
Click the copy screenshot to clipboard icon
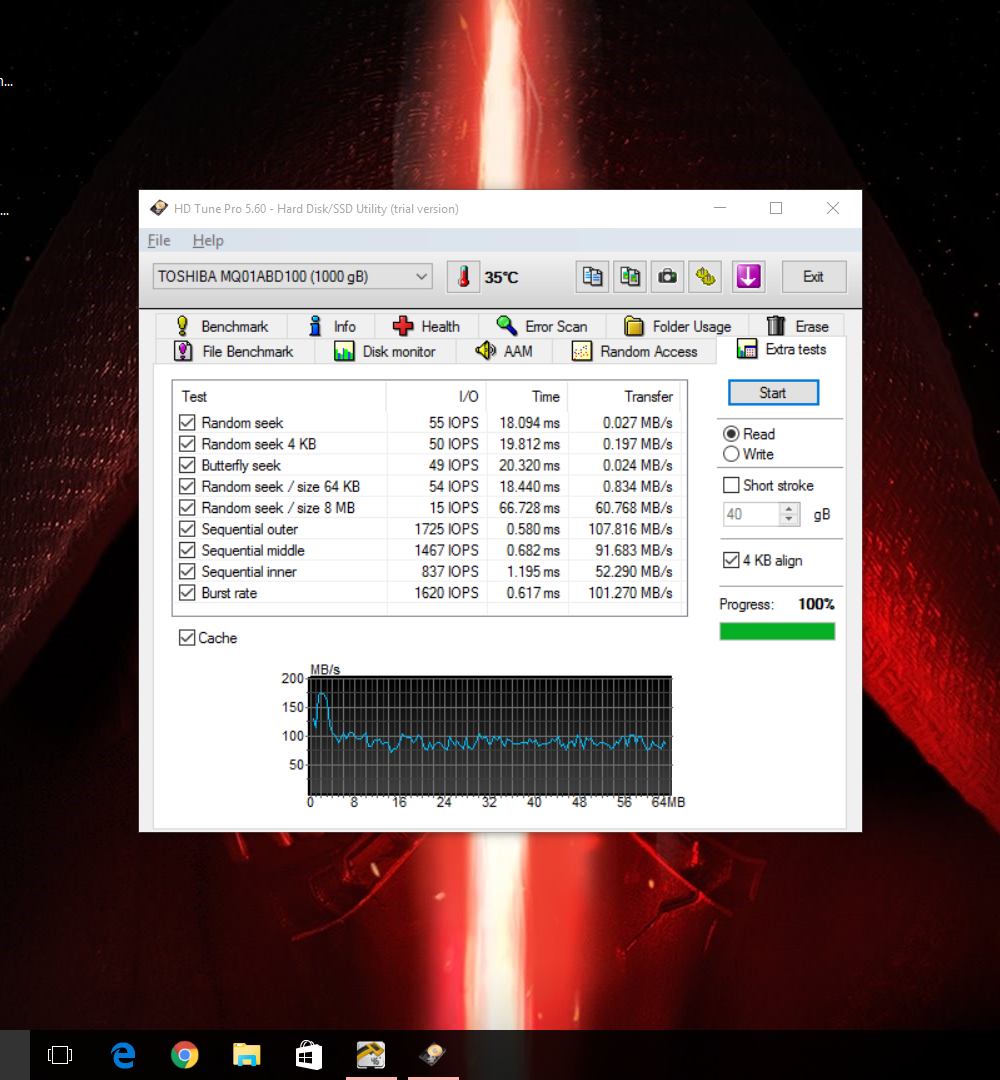coord(629,277)
